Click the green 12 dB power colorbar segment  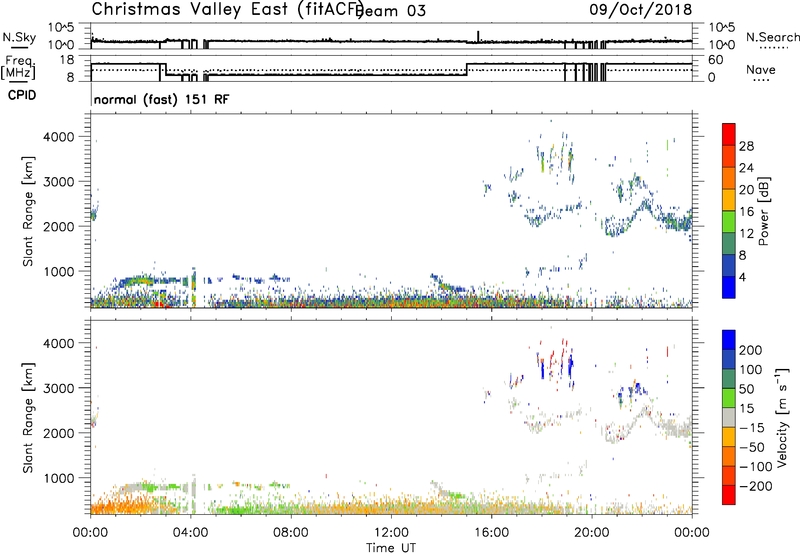tap(729, 221)
